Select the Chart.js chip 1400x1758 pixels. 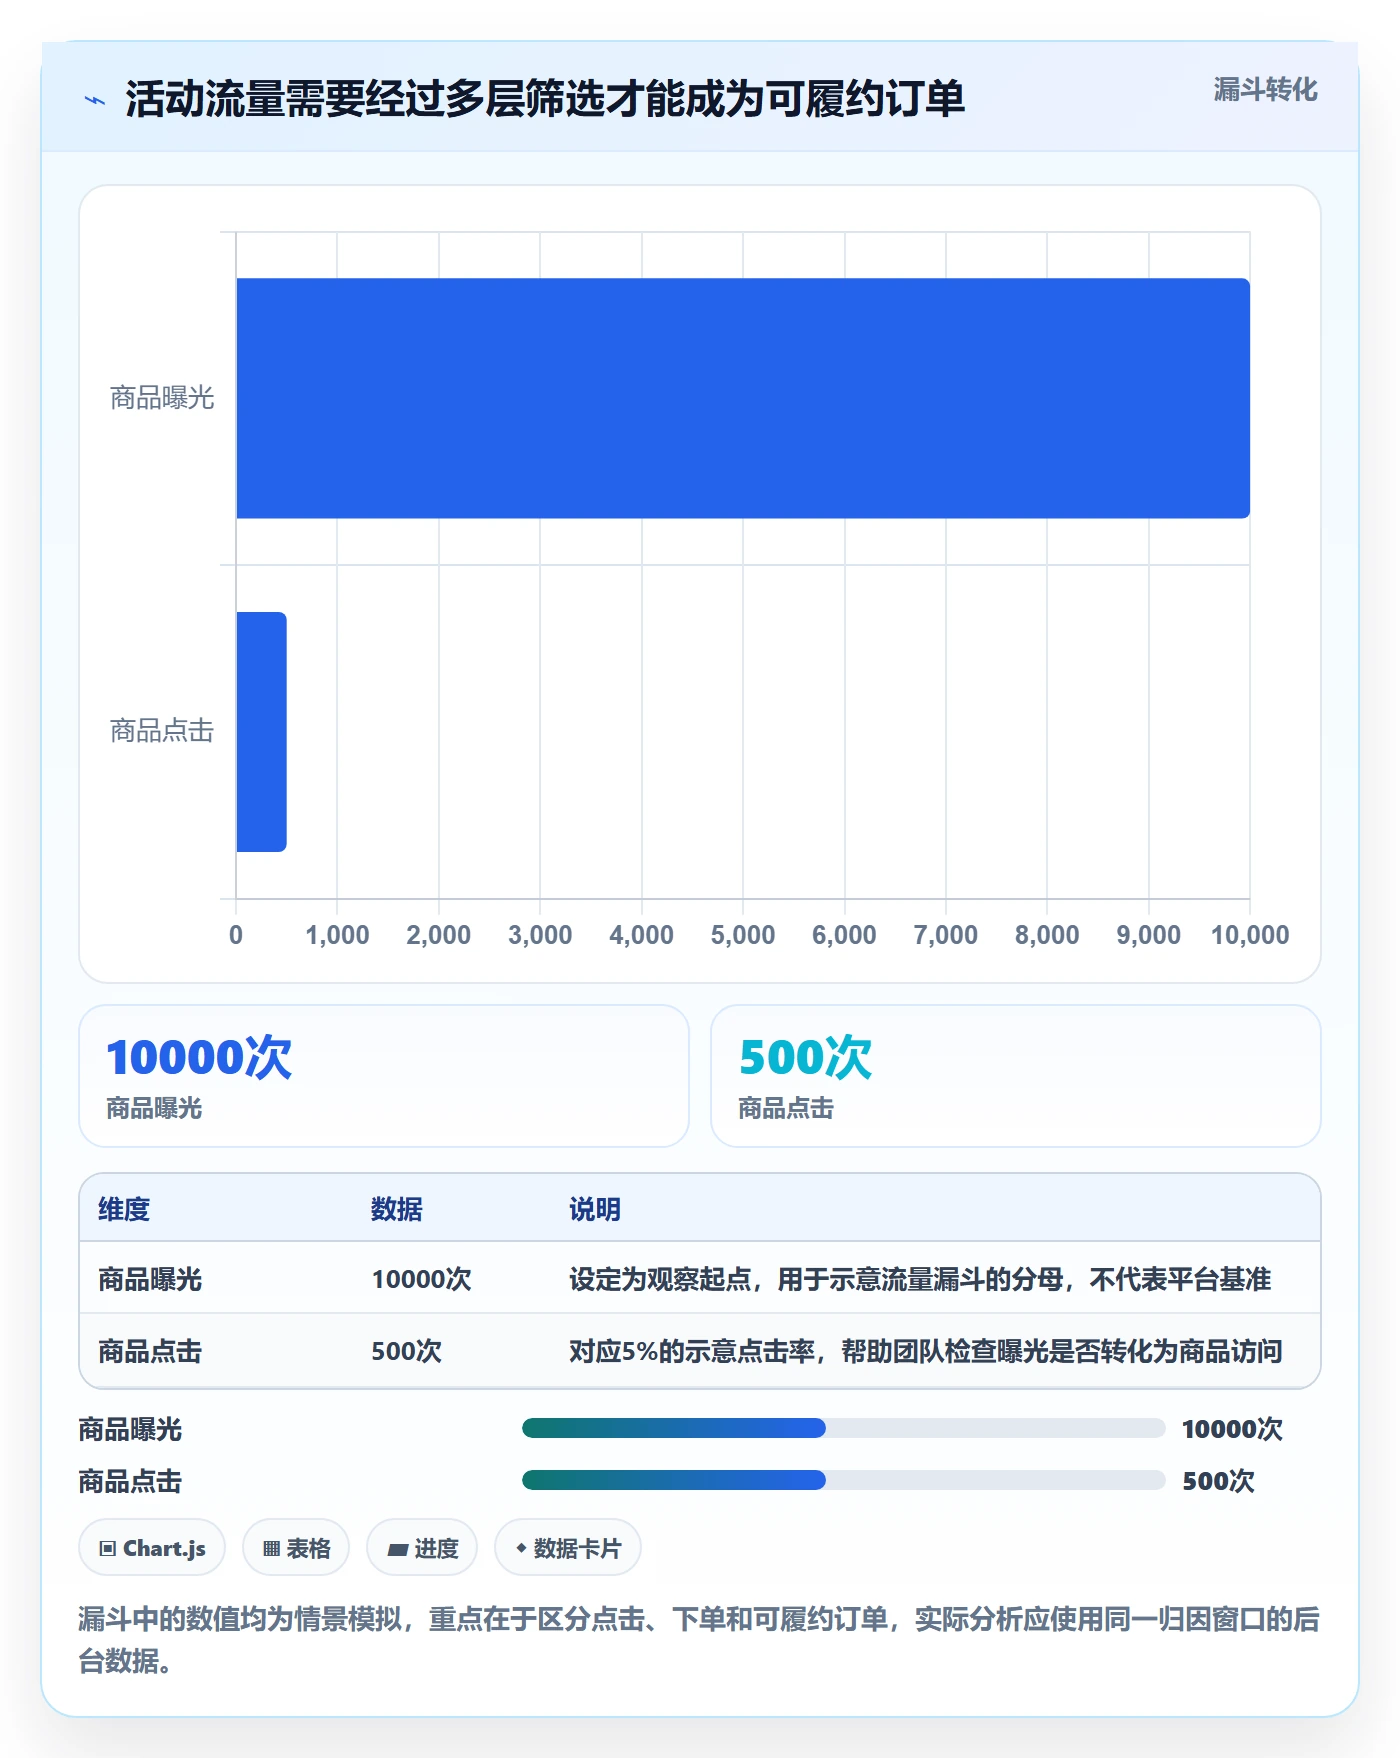[x=152, y=1548]
